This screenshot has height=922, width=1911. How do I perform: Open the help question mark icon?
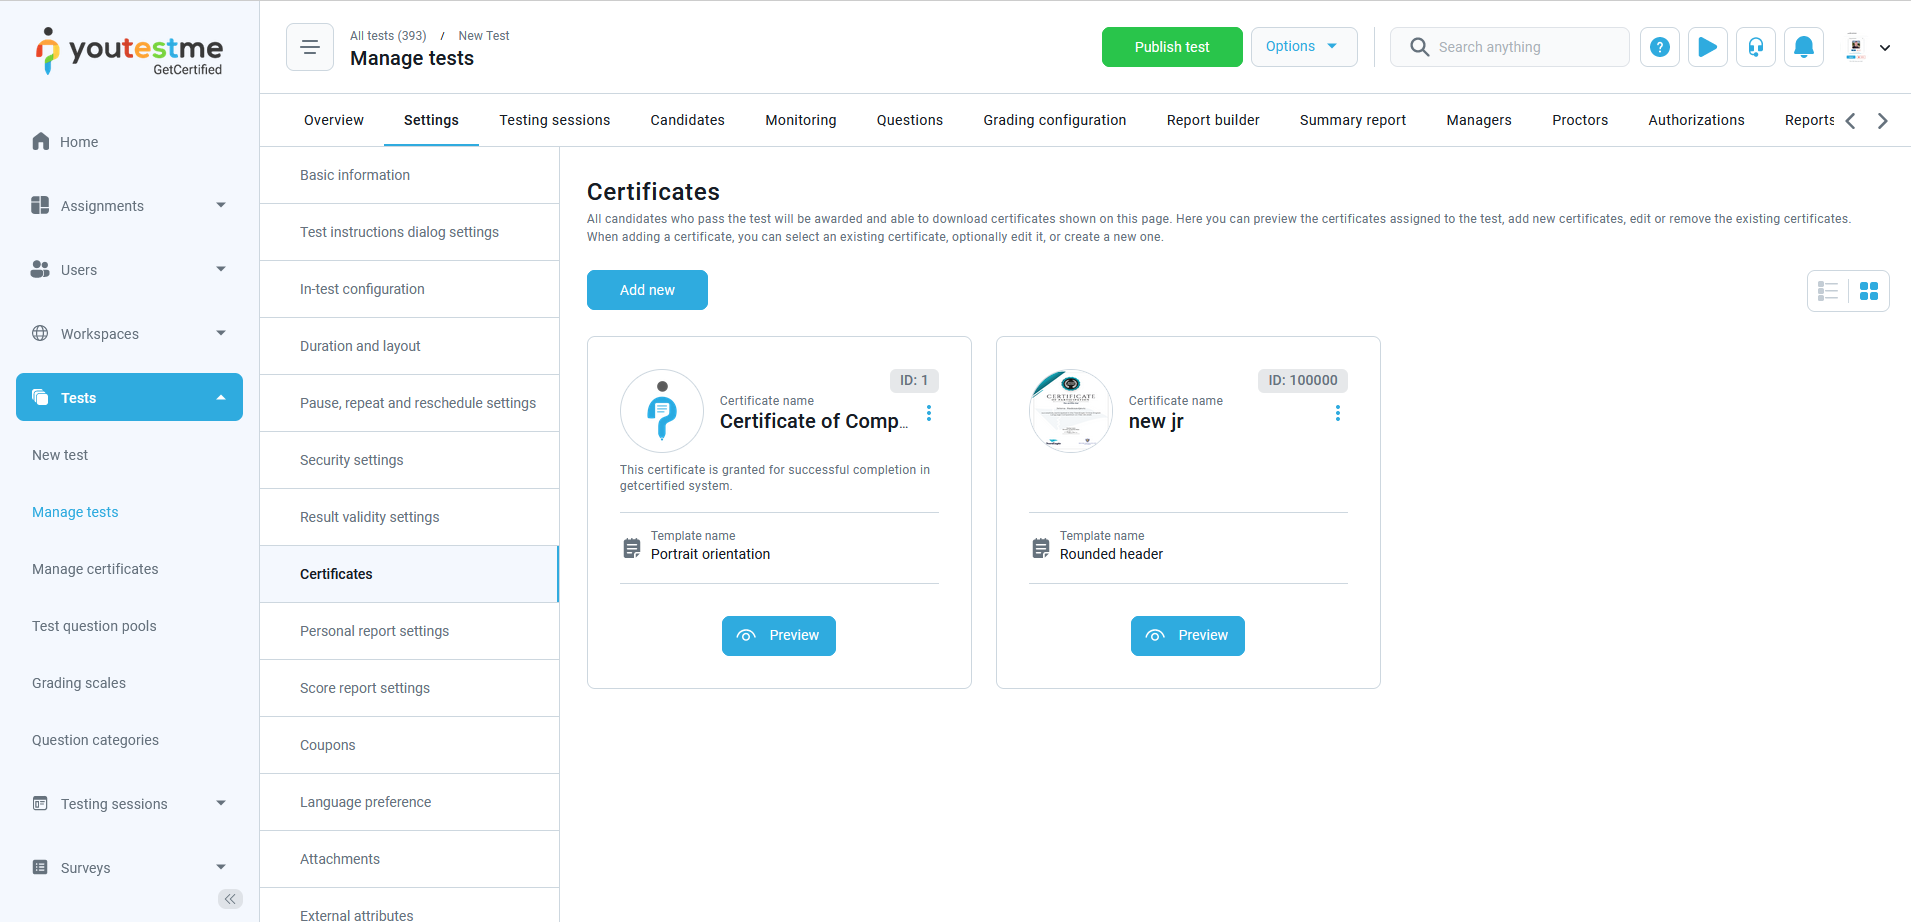1659,47
